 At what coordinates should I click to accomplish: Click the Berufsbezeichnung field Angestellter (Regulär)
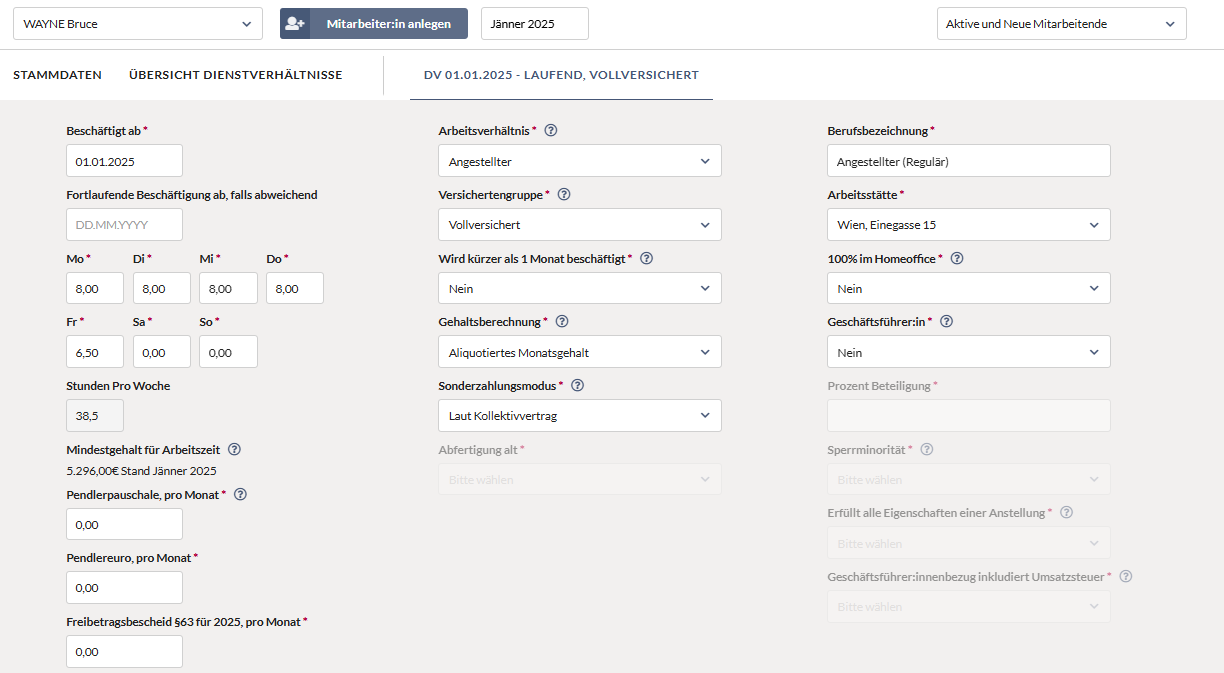coord(969,161)
